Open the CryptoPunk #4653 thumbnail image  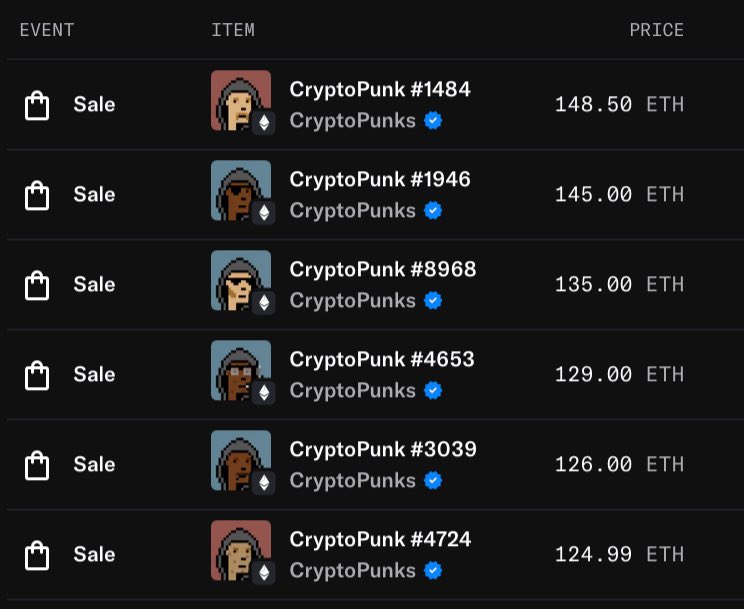tap(241, 370)
